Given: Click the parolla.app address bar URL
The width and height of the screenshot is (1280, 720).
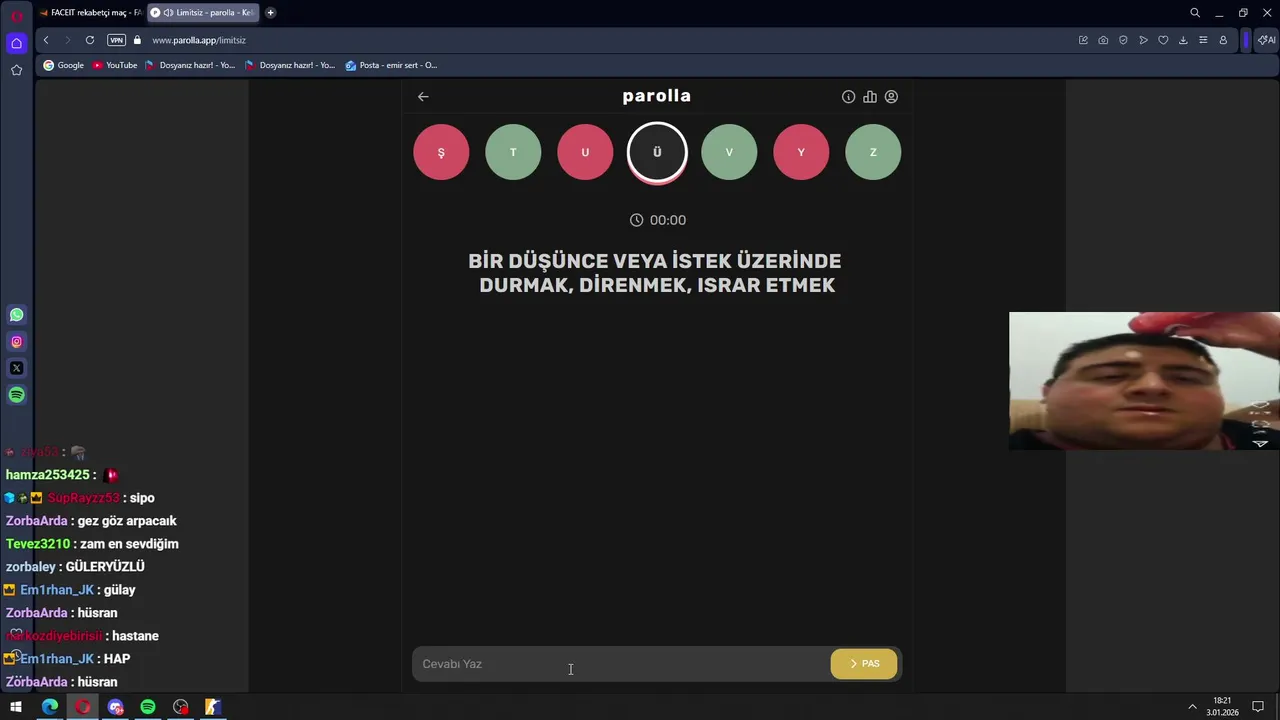Looking at the screenshot, I should [x=199, y=40].
